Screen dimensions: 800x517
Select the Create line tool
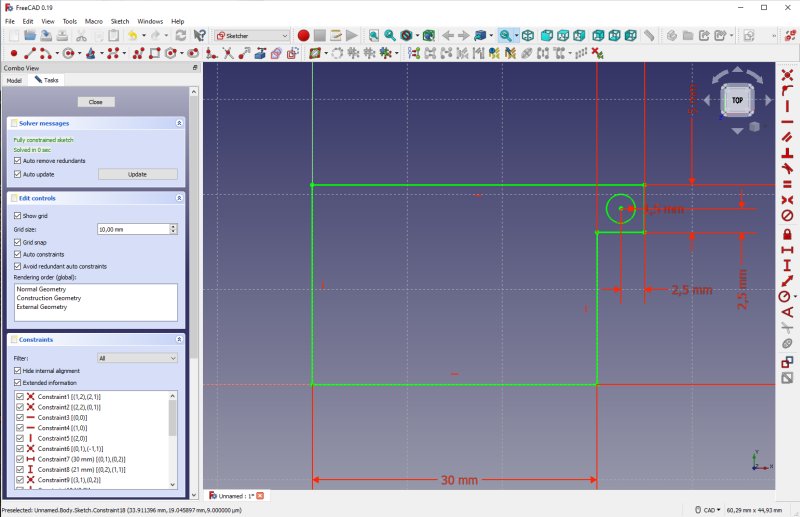click(x=30, y=53)
